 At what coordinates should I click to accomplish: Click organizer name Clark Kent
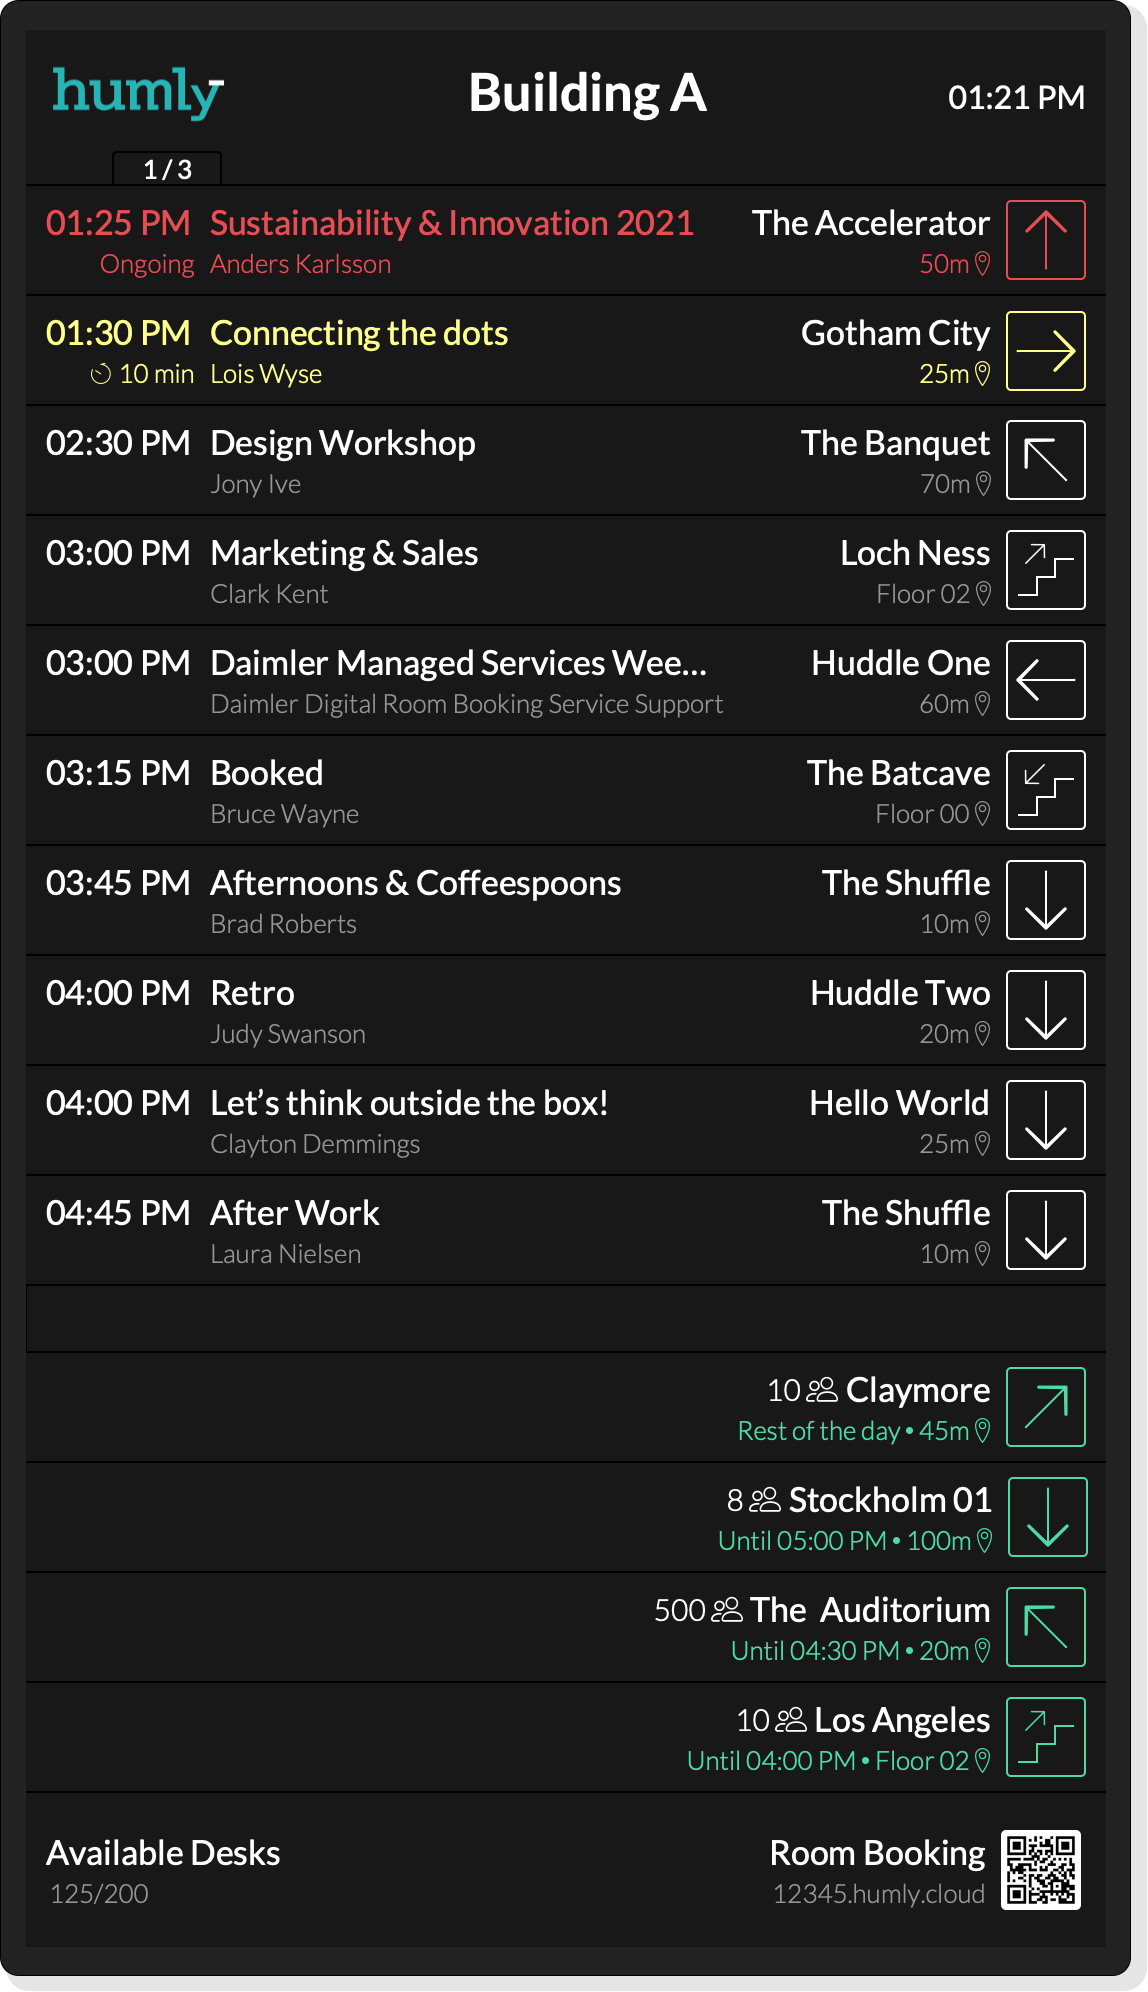coord(269,594)
